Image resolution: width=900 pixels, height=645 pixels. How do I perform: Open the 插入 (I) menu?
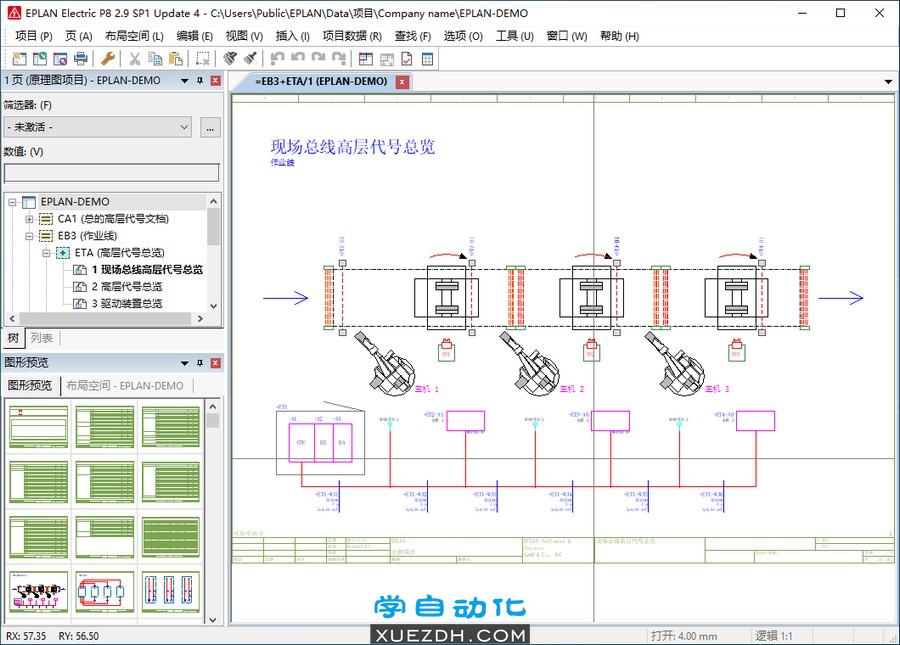click(x=292, y=36)
